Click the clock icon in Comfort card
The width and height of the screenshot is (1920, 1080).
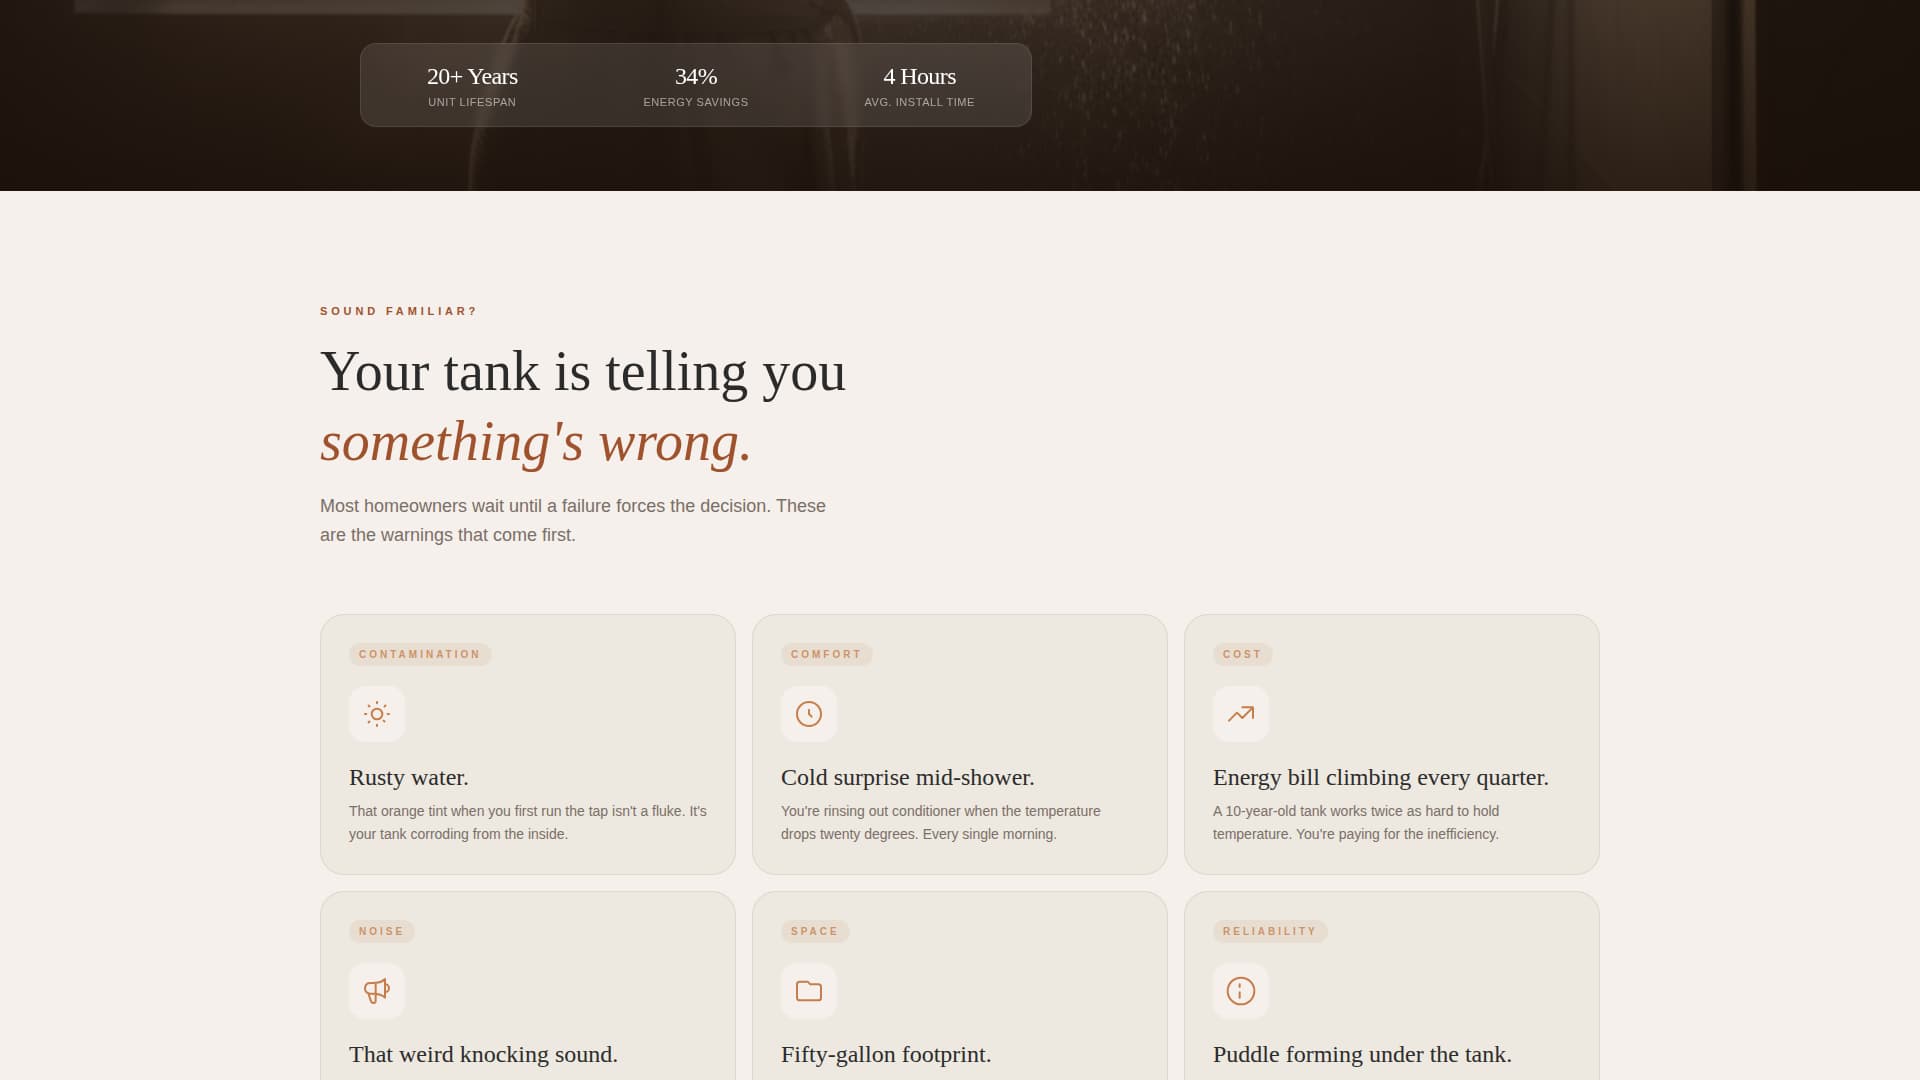pyautogui.click(x=809, y=714)
